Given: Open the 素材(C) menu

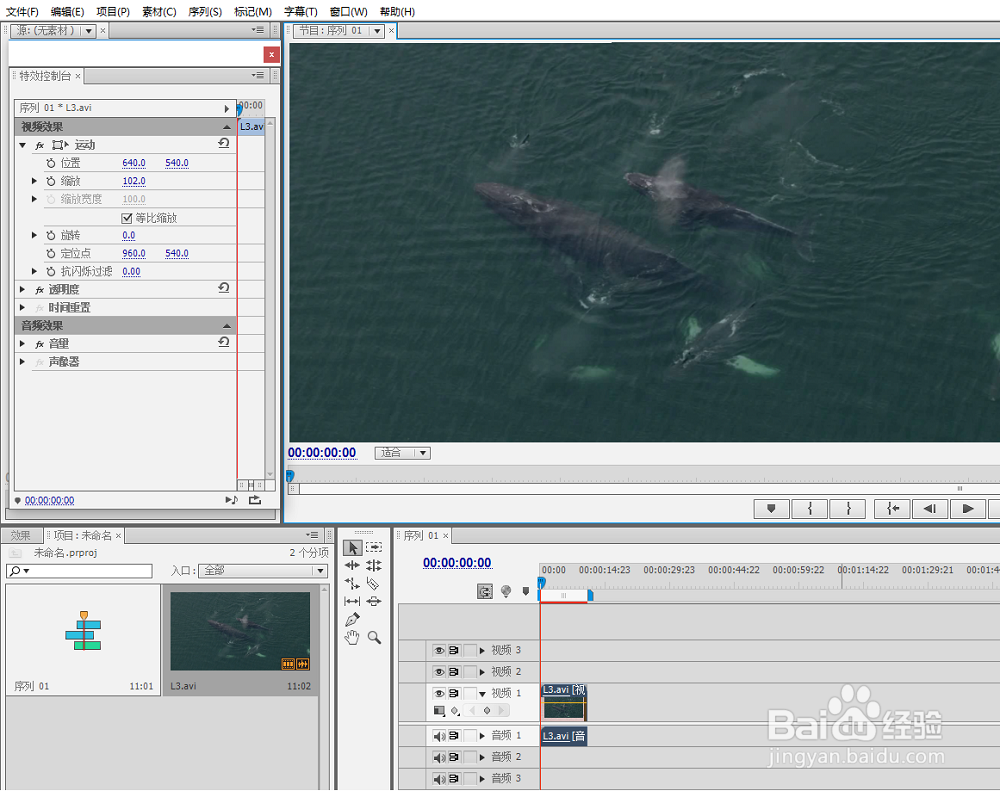Looking at the screenshot, I should point(159,11).
